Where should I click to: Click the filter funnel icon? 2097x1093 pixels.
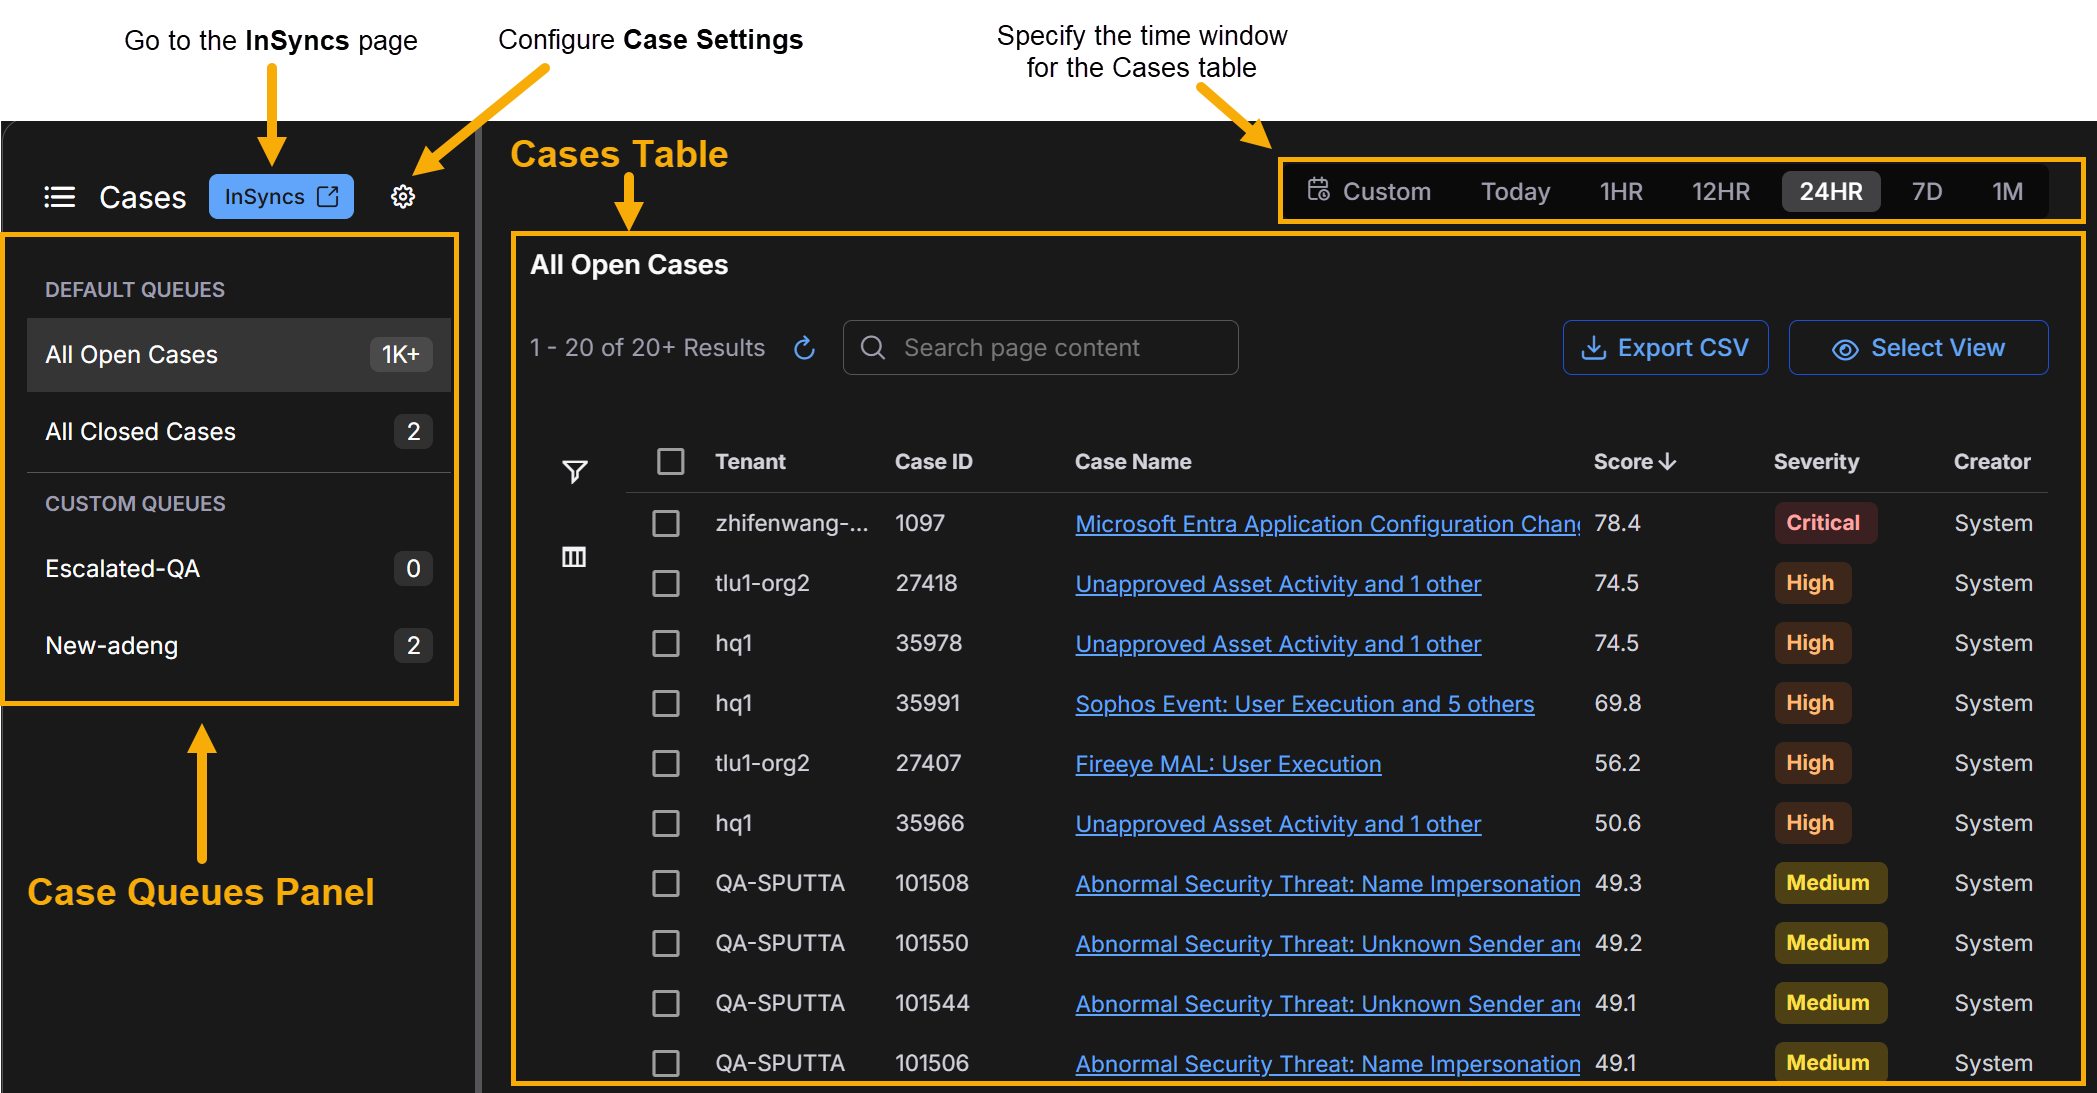[574, 471]
